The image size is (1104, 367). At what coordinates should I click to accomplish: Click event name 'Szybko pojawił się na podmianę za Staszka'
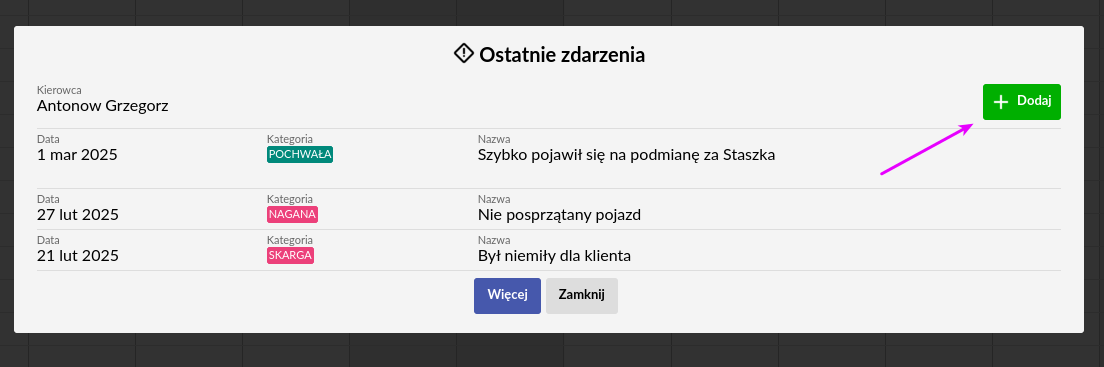[627, 155]
